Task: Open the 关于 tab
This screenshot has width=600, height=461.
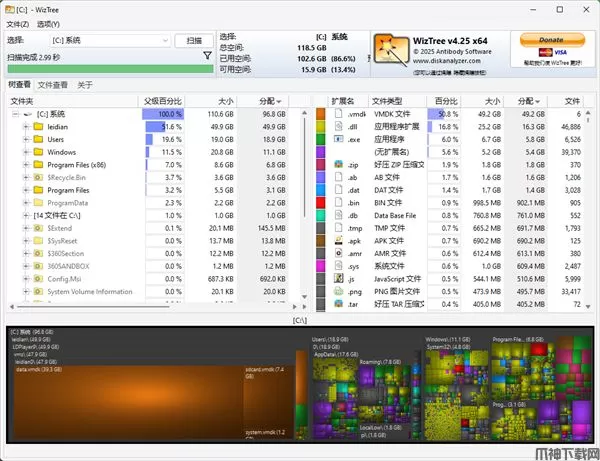Action: (85, 85)
